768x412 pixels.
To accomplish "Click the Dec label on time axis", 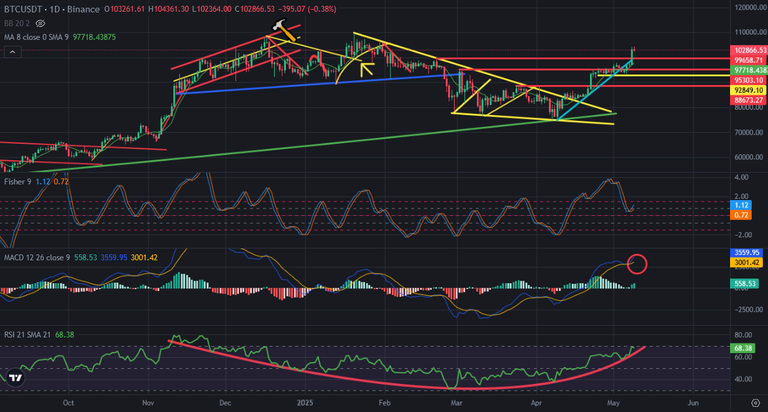I will 225,403.
